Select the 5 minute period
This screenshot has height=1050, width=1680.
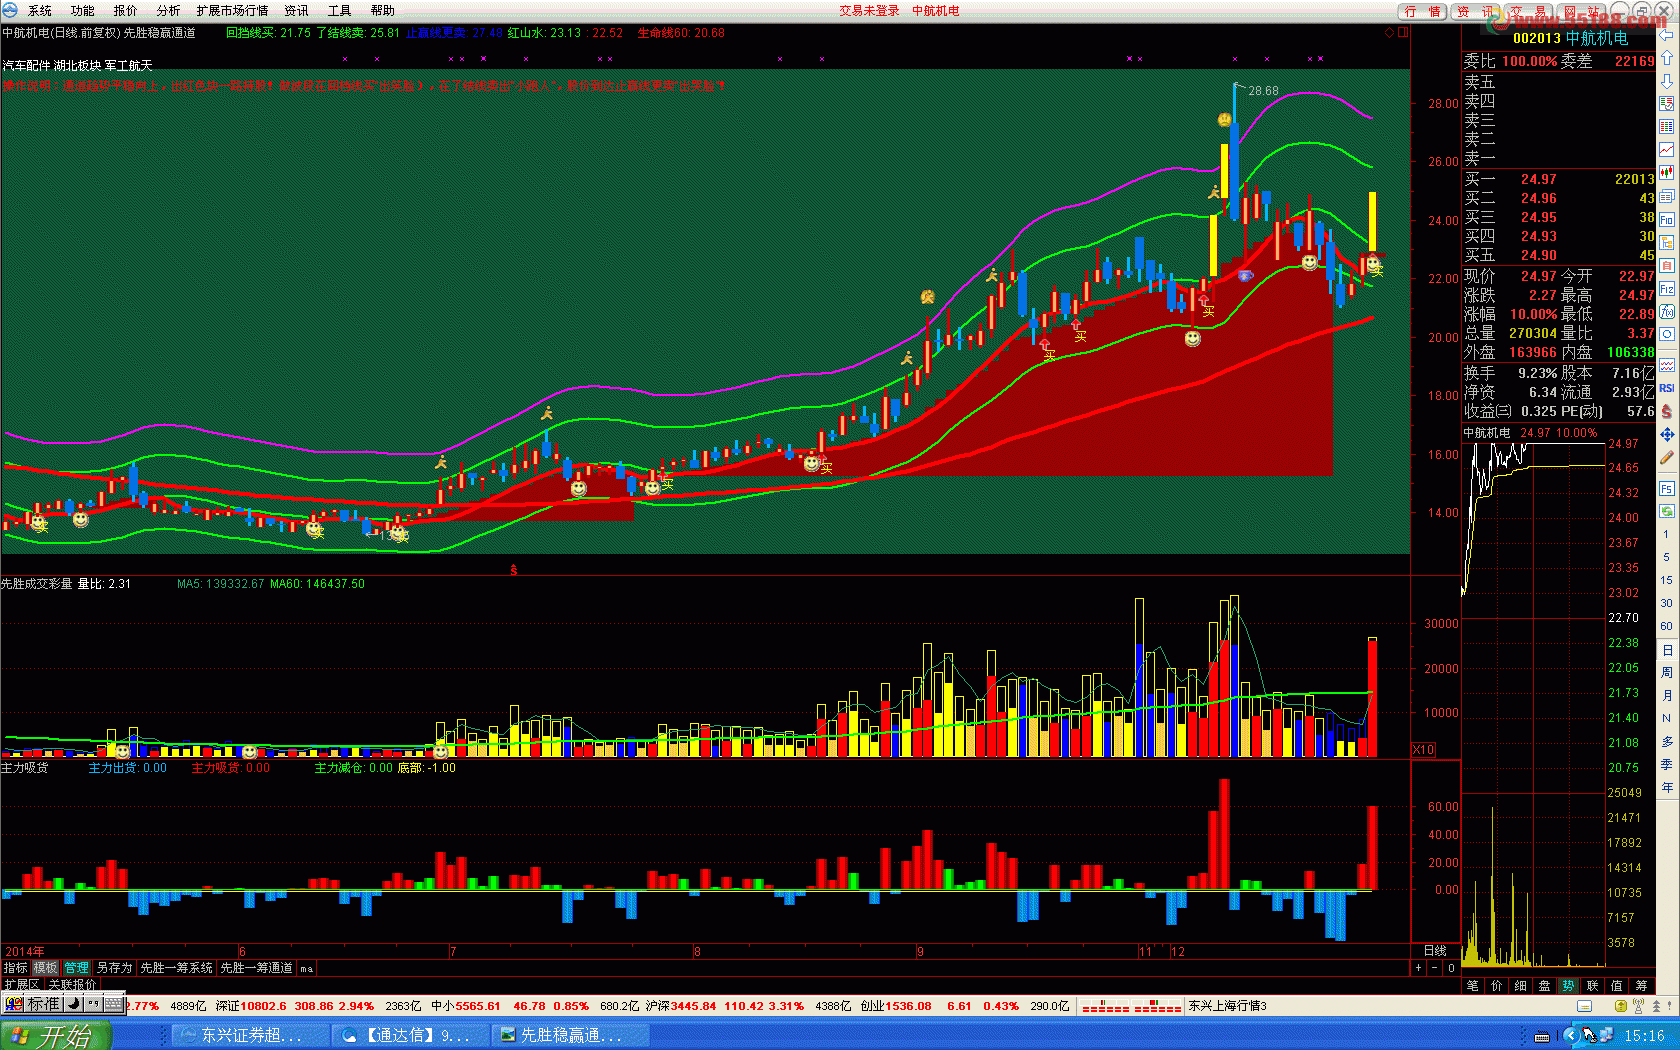click(x=1666, y=557)
